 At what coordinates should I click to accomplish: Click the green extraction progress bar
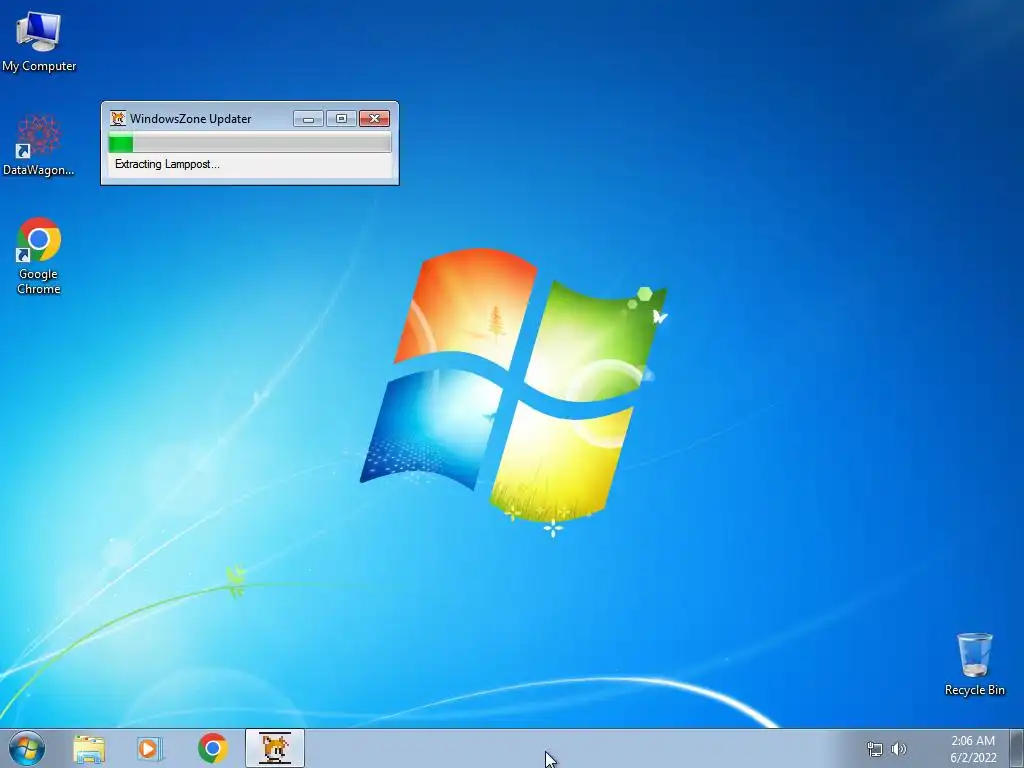click(250, 142)
